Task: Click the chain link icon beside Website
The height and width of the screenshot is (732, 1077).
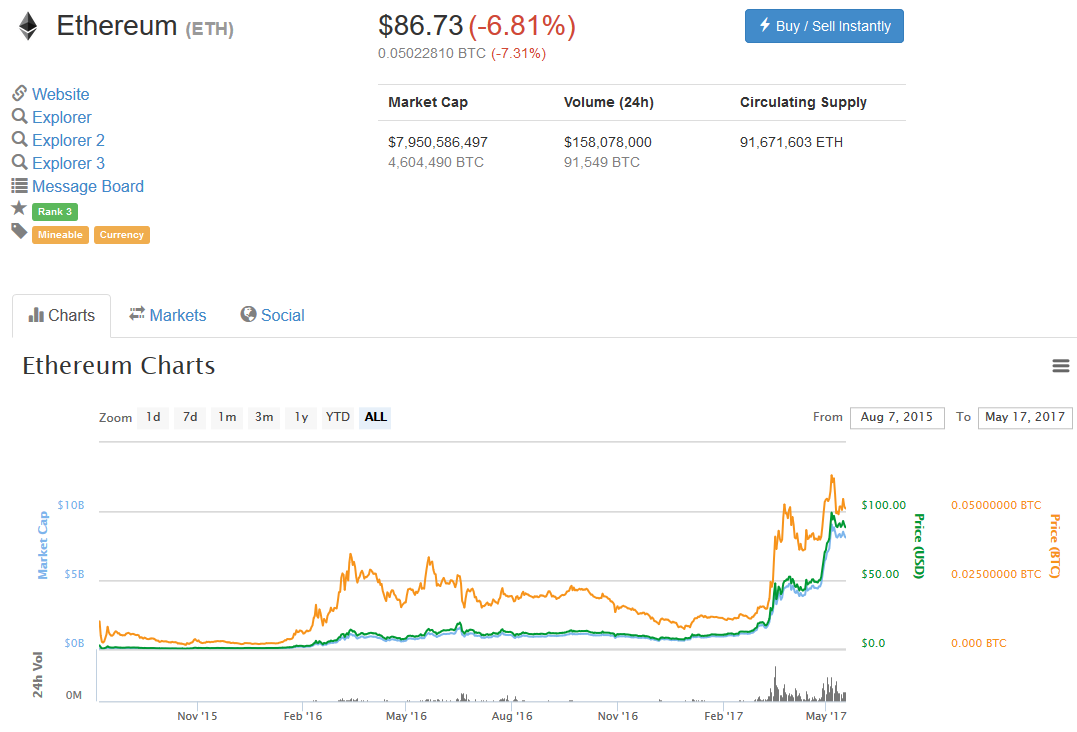Action: pos(19,93)
